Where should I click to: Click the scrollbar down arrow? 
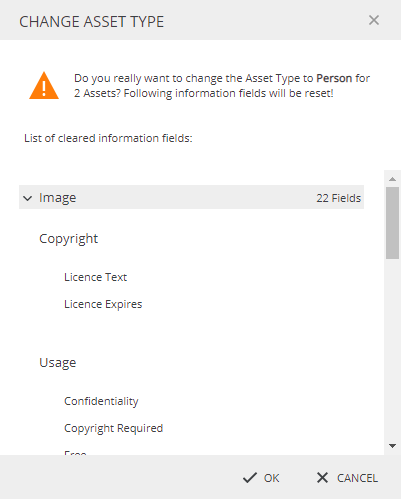[393, 446]
